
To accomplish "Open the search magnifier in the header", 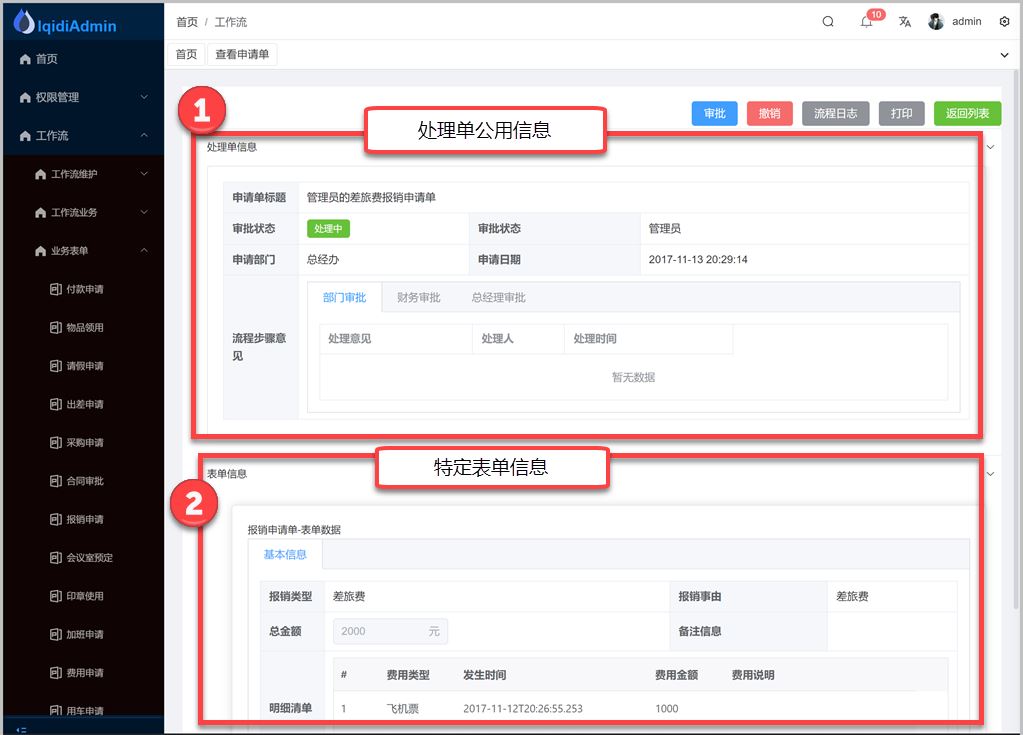I will coord(828,22).
